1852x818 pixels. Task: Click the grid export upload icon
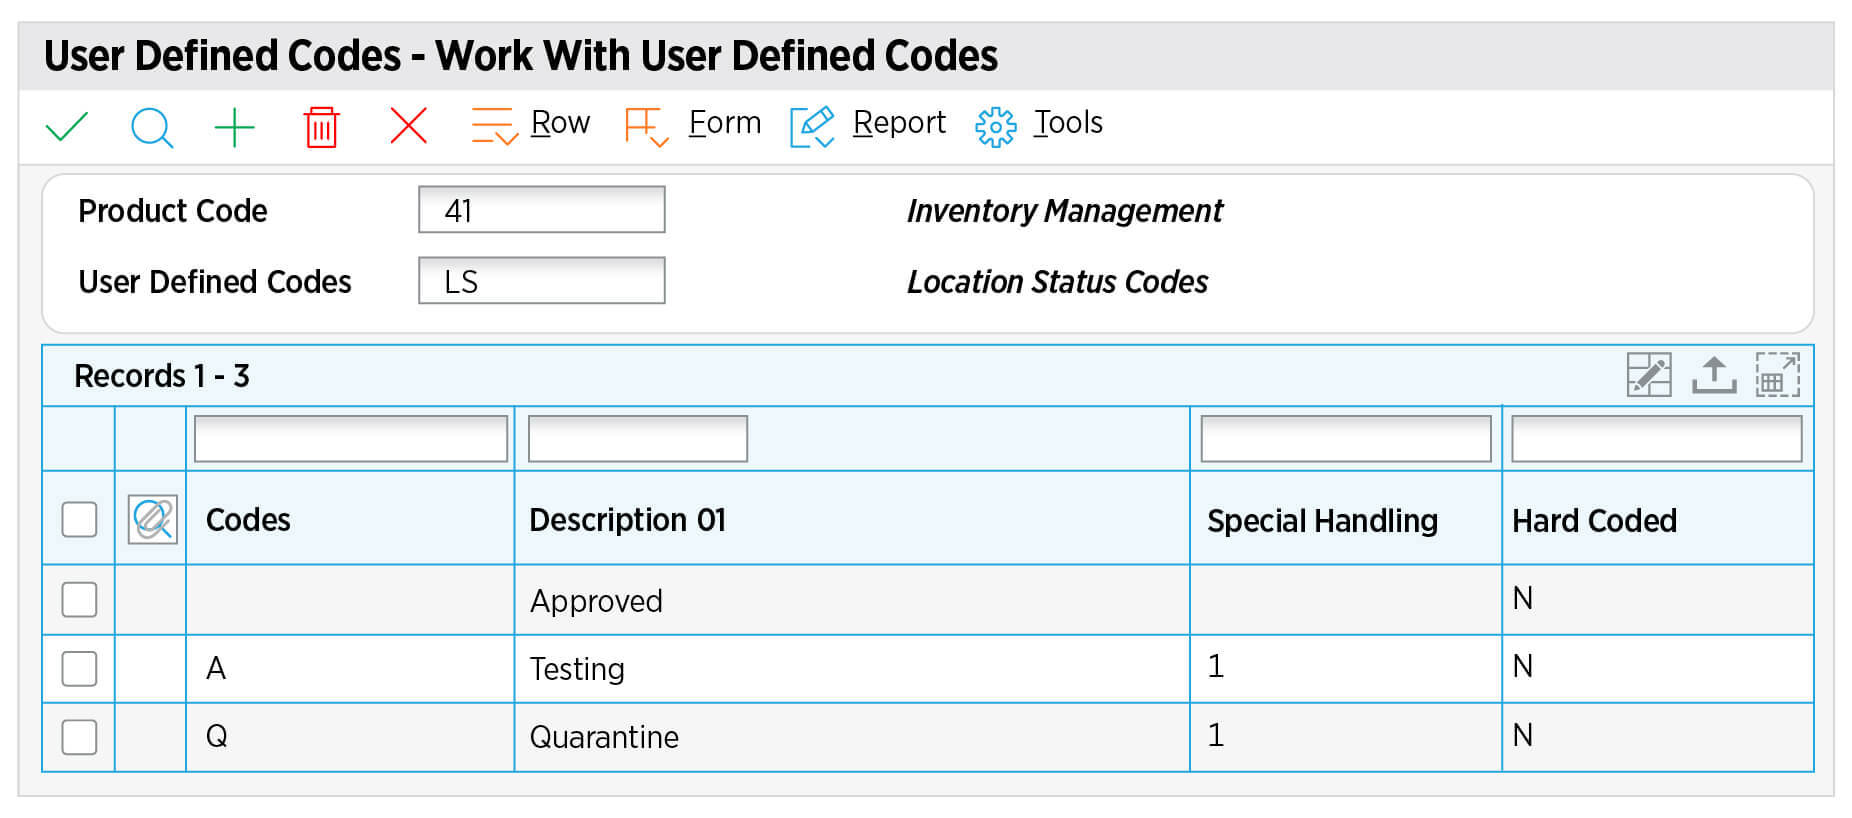[1713, 375]
